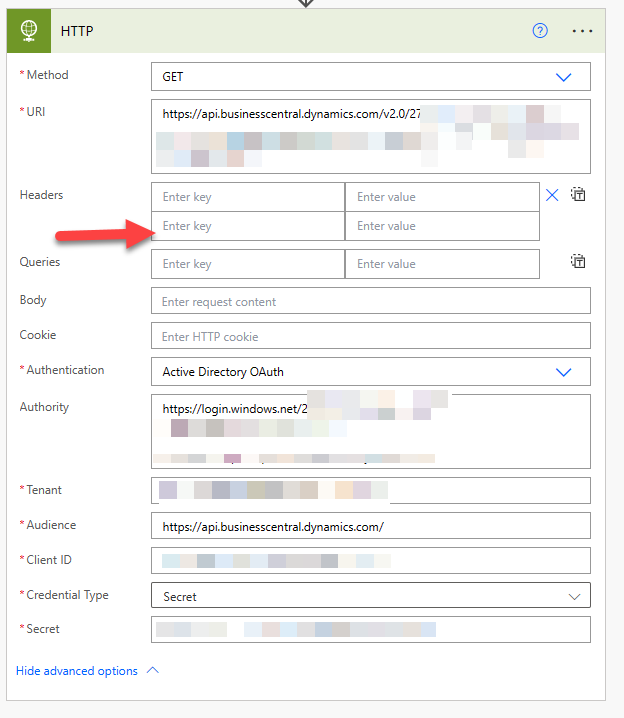Click the Queries value field
This screenshot has width=624, height=718.
pos(442,264)
